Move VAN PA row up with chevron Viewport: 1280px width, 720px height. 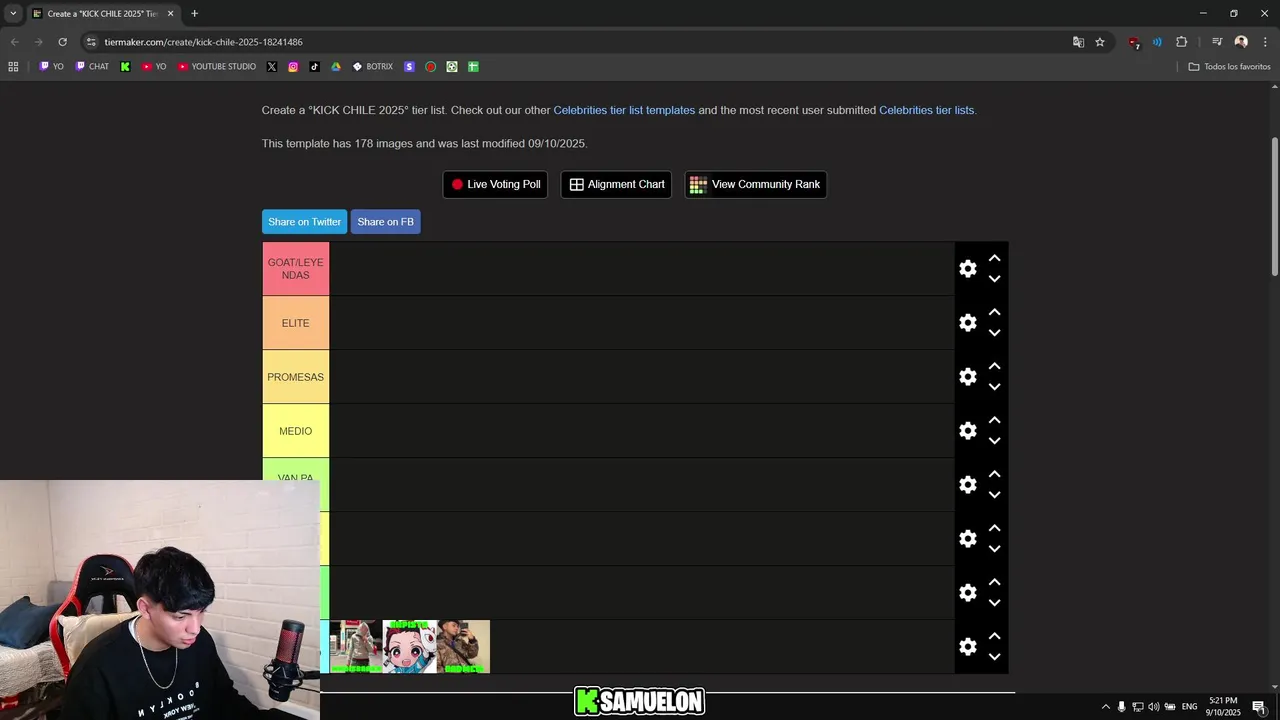(x=994, y=474)
